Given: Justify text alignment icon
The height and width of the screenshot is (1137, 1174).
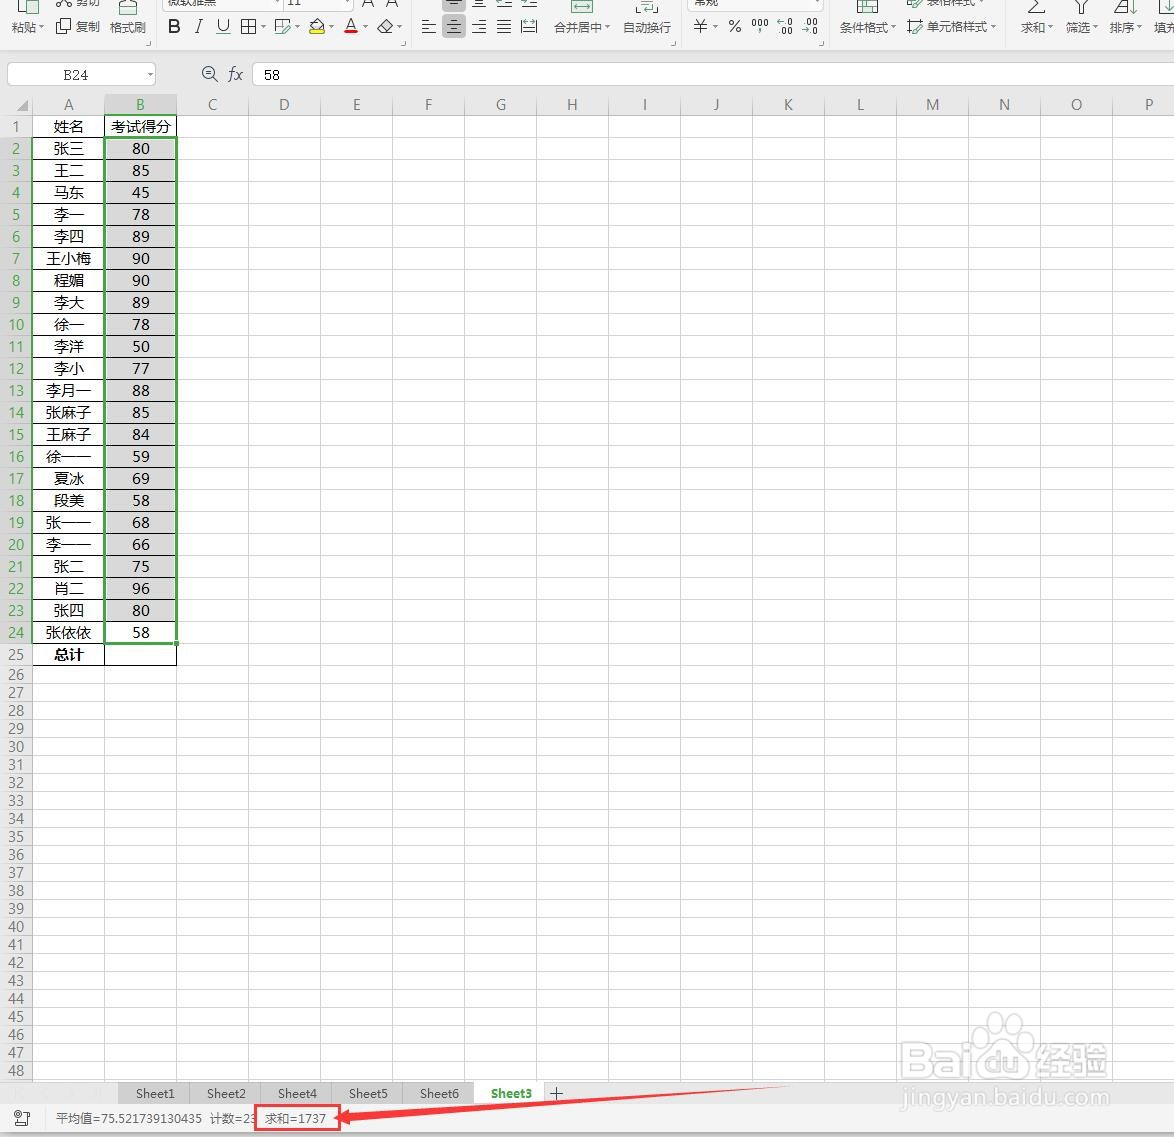Looking at the screenshot, I should (504, 27).
